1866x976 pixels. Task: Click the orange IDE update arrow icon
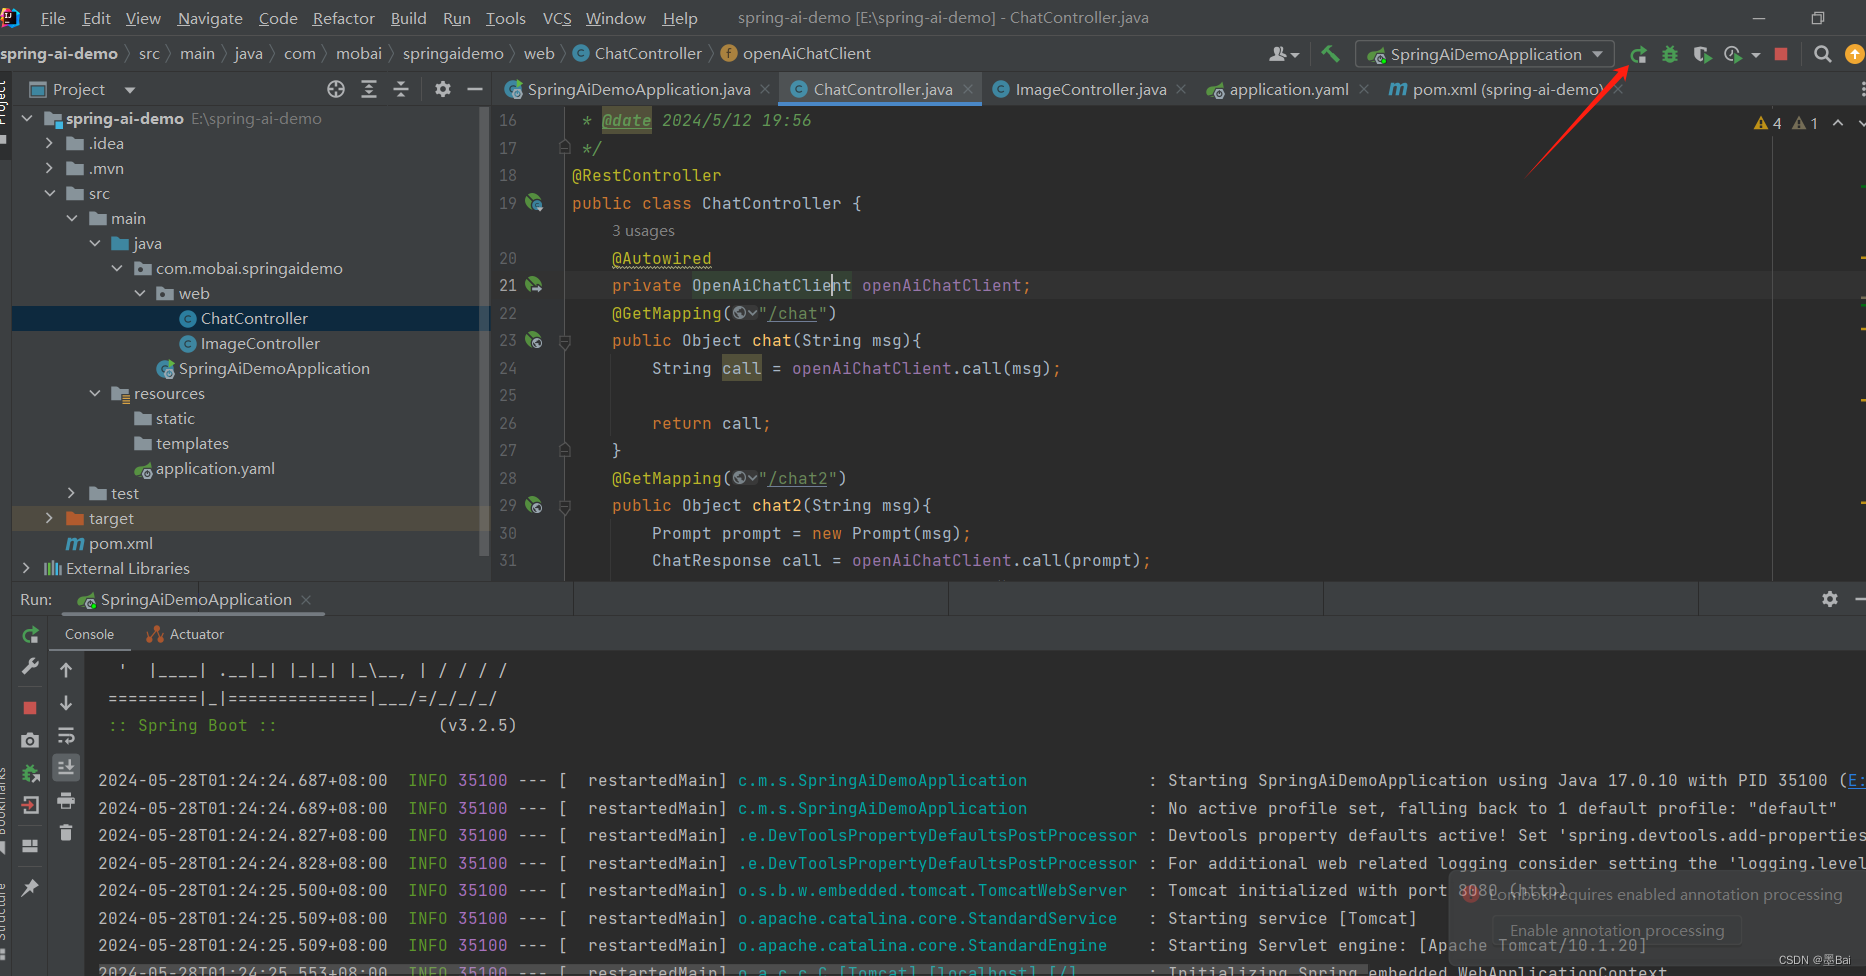1854,54
